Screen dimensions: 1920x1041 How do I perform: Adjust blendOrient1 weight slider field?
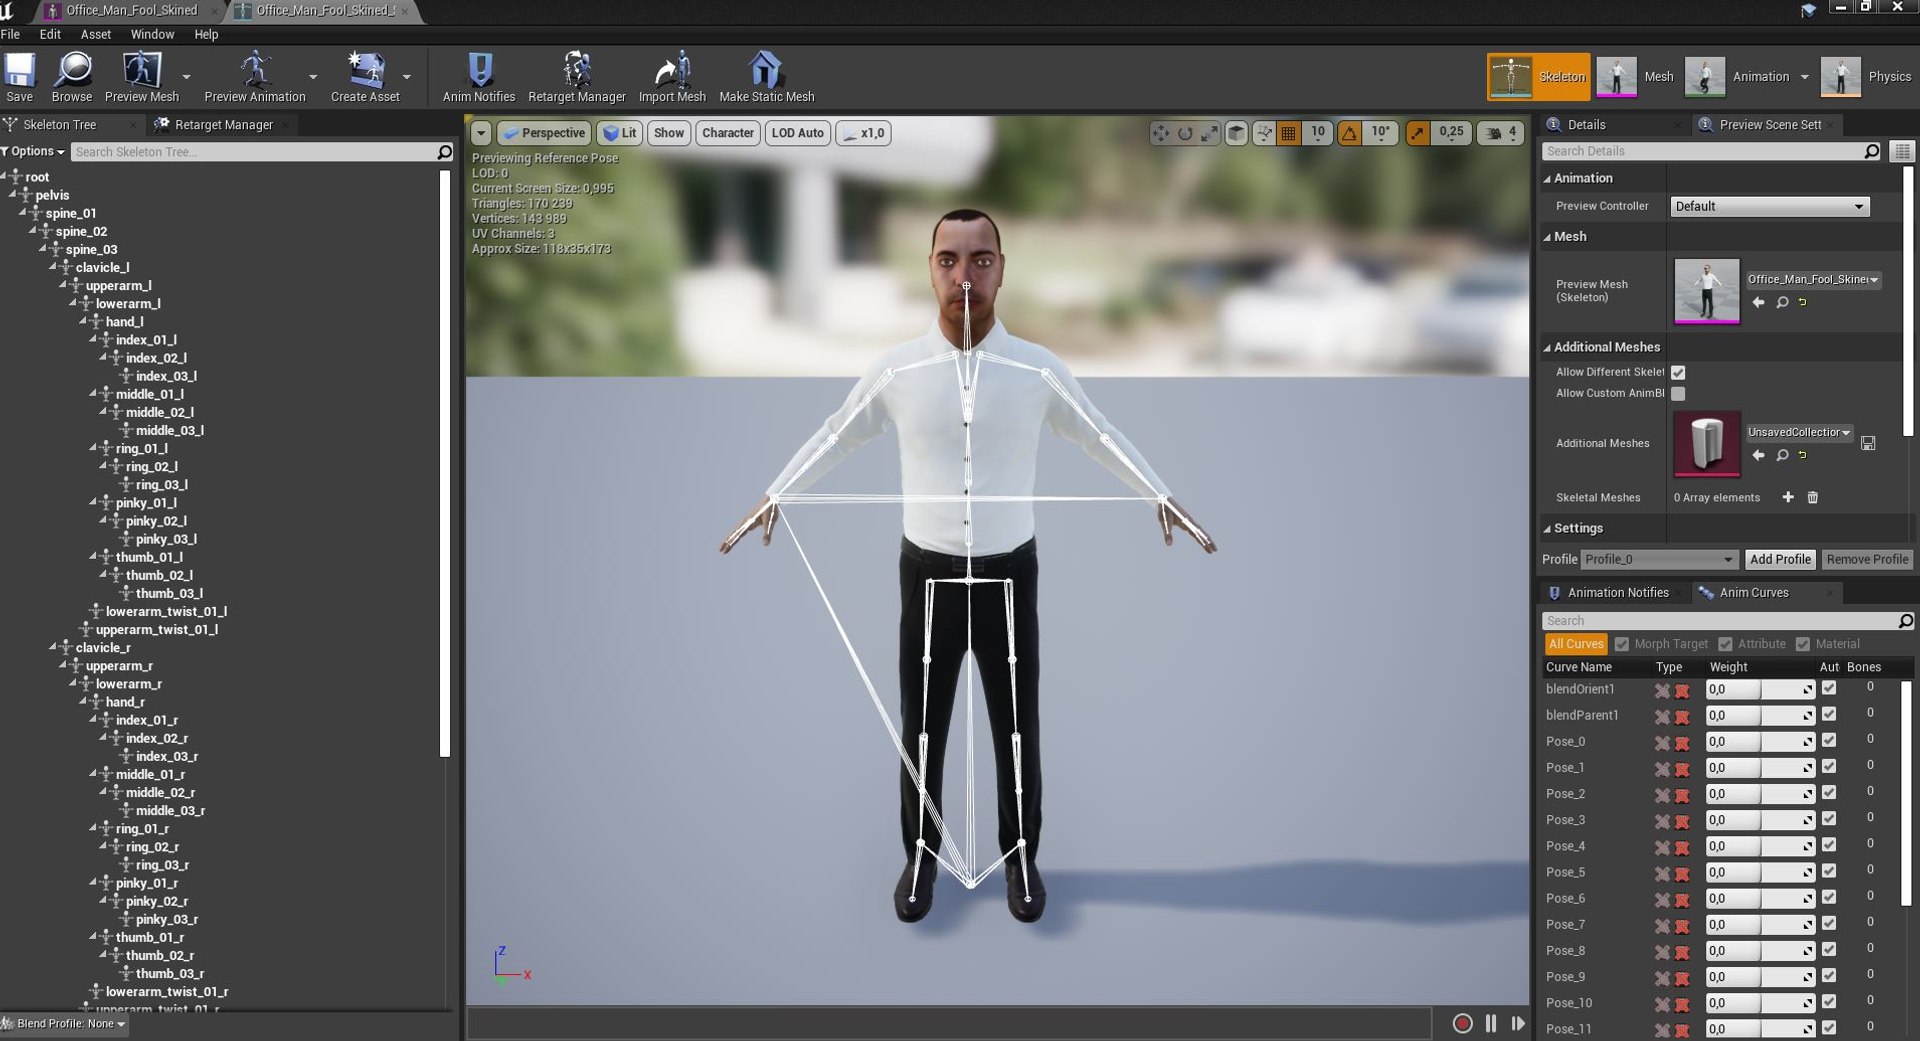pos(1760,690)
